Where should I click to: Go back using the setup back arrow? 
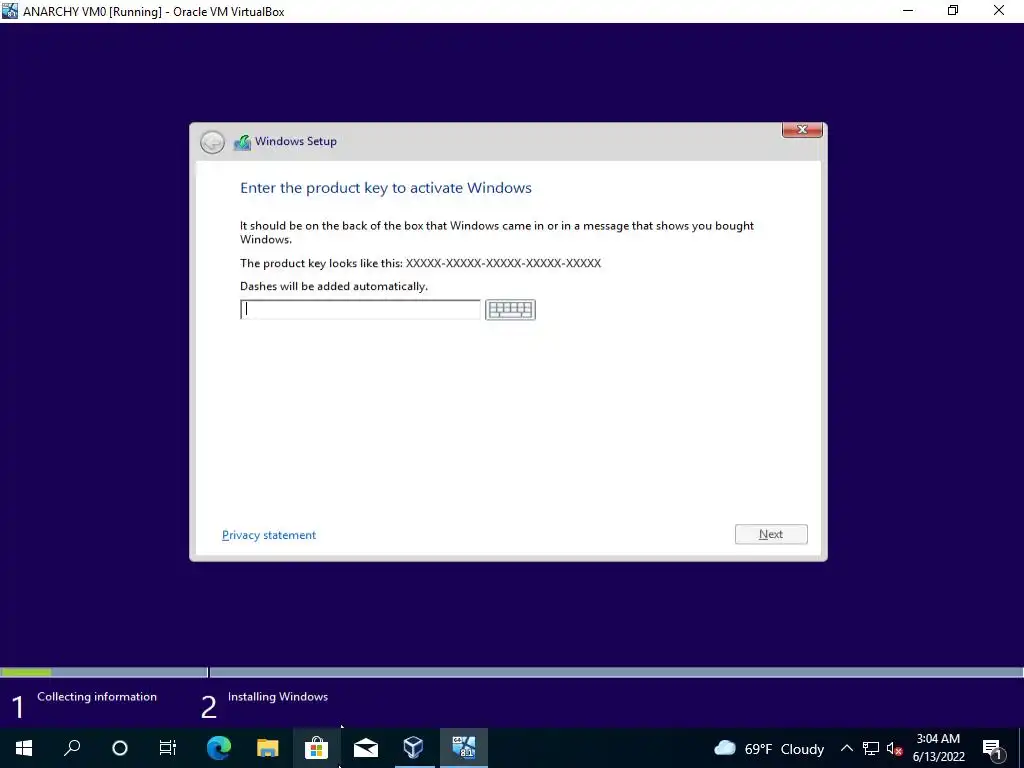click(x=212, y=142)
